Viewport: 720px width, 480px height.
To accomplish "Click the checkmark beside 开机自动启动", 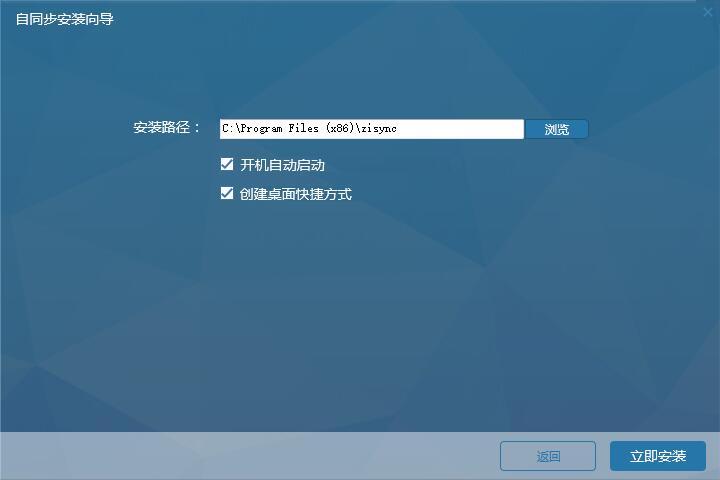I will 227,164.
